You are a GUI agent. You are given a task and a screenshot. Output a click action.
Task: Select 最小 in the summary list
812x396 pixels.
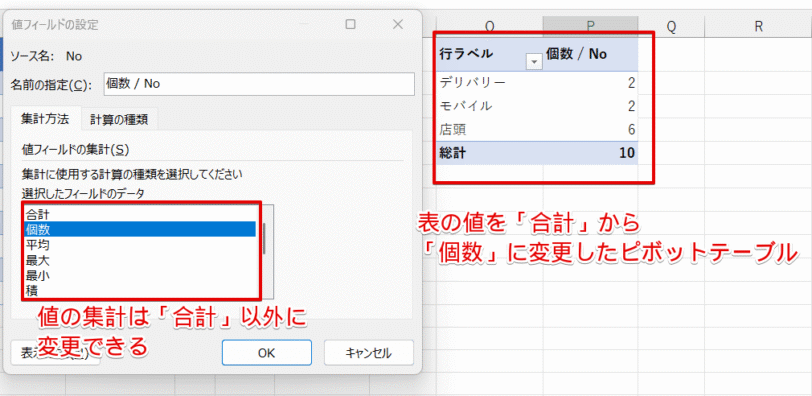(x=140, y=275)
